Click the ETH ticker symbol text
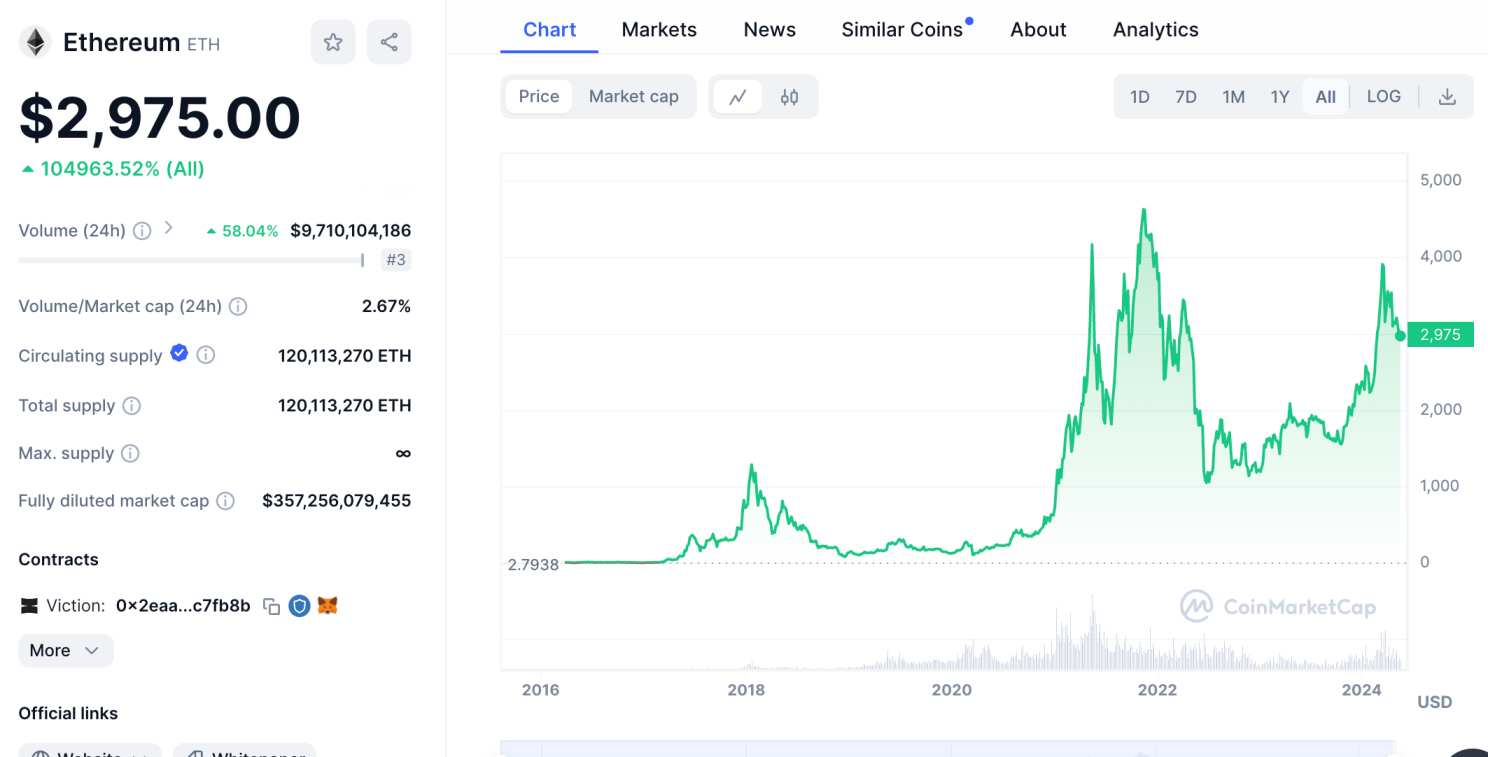 tap(203, 44)
